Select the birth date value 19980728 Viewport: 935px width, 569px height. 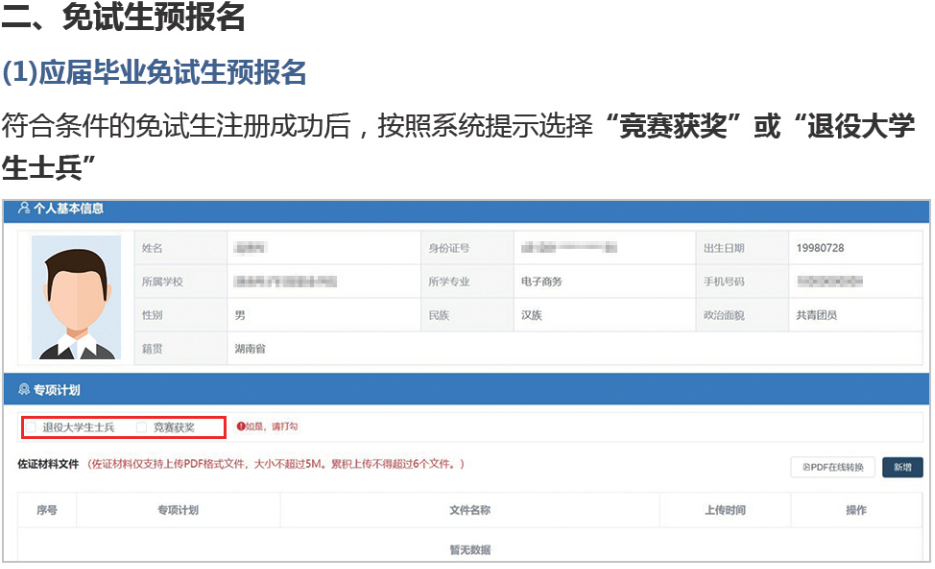click(x=820, y=248)
